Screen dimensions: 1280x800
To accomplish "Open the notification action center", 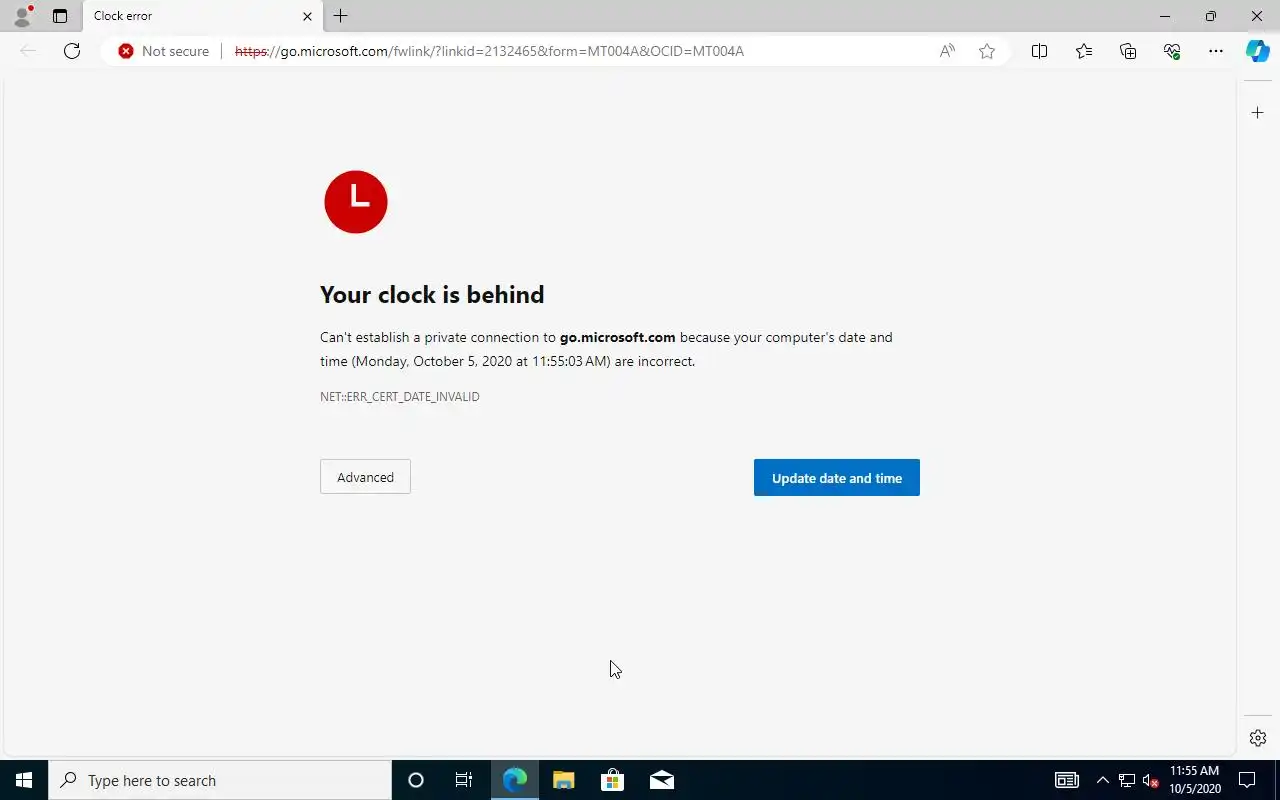I will click(x=1247, y=780).
